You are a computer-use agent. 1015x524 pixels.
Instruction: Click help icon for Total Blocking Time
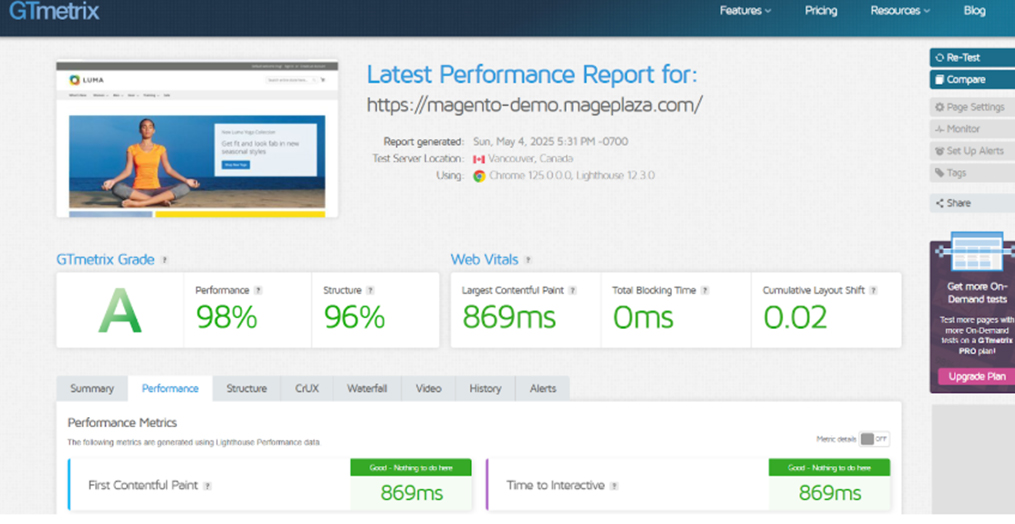(704, 291)
